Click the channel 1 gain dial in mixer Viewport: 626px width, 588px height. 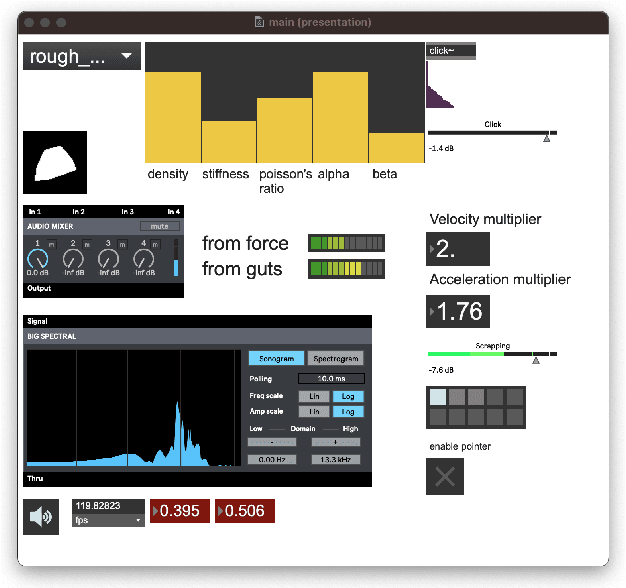[x=38, y=259]
